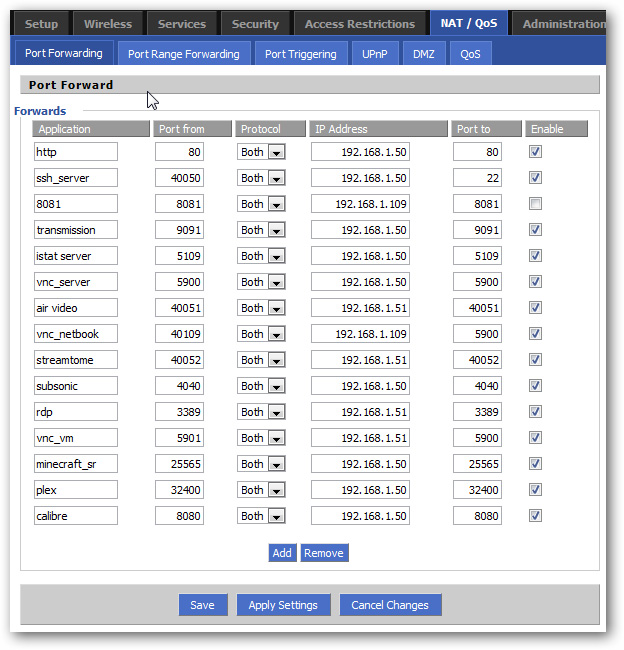
Task: Uncheck Enable for the http forward
Action: pyautogui.click(x=535, y=152)
